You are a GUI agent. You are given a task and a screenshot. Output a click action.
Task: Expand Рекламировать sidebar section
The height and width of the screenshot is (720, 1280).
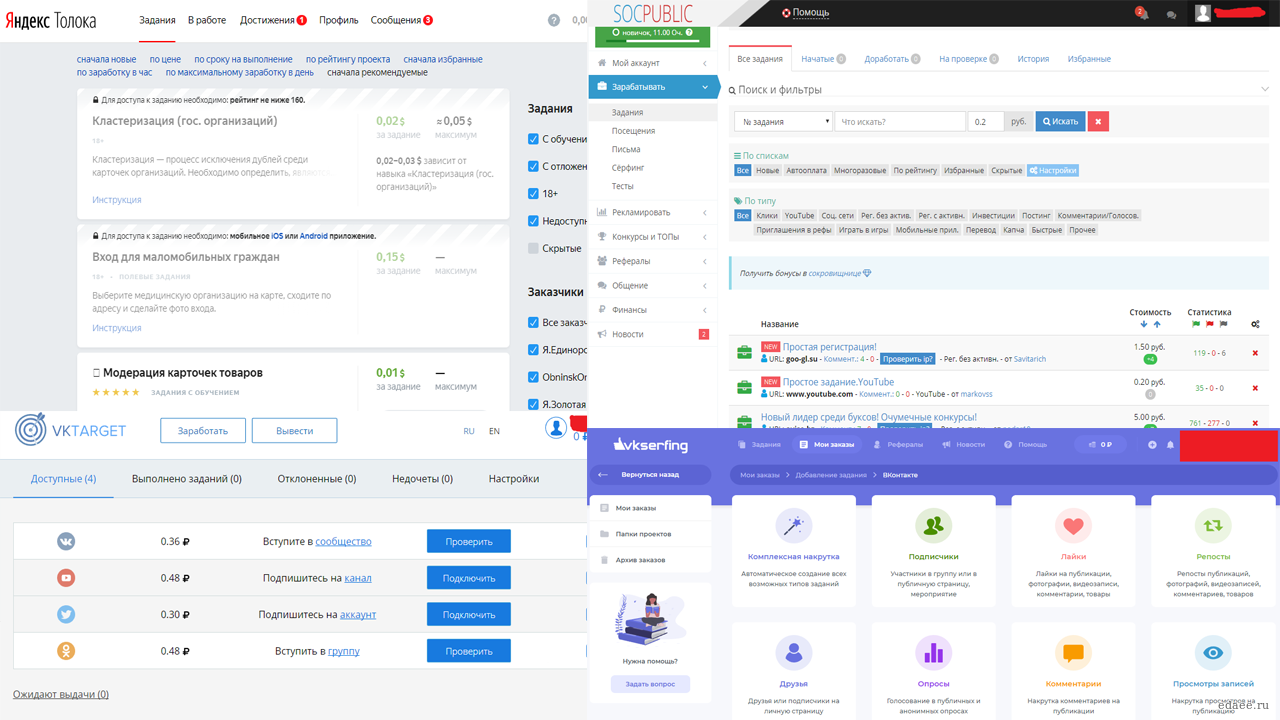[x=653, y=212]
